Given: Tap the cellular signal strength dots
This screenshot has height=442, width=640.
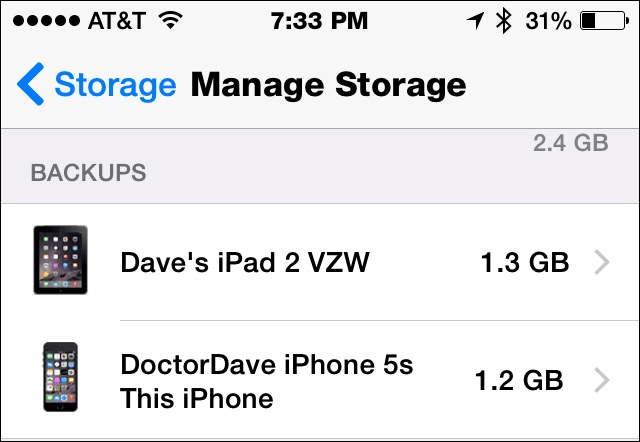Looking at the screenshot, I should (x=46, y=20).
